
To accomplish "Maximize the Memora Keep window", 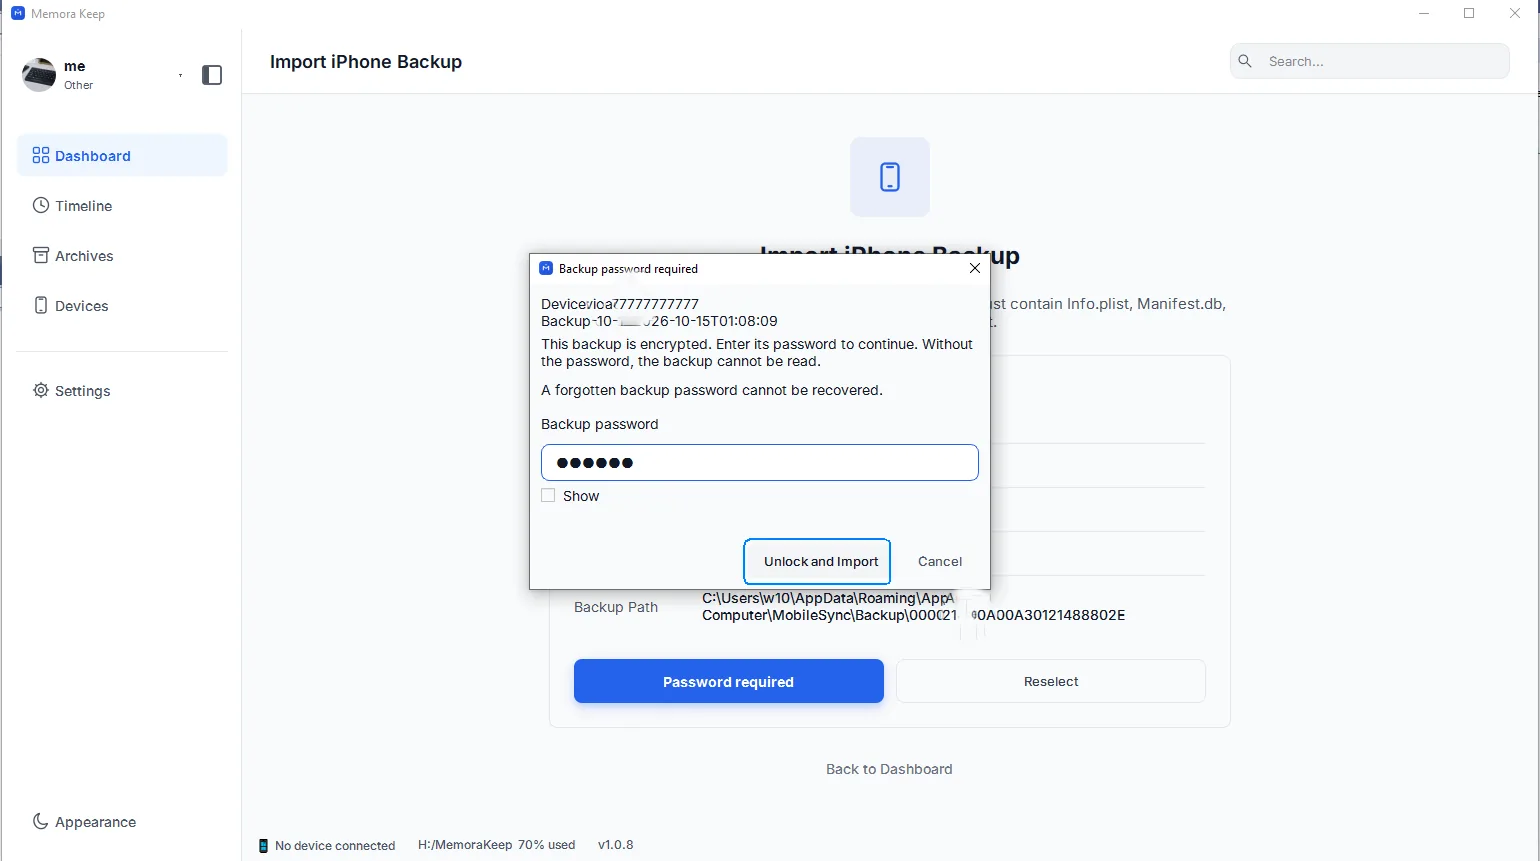I will click(1469, 14).
